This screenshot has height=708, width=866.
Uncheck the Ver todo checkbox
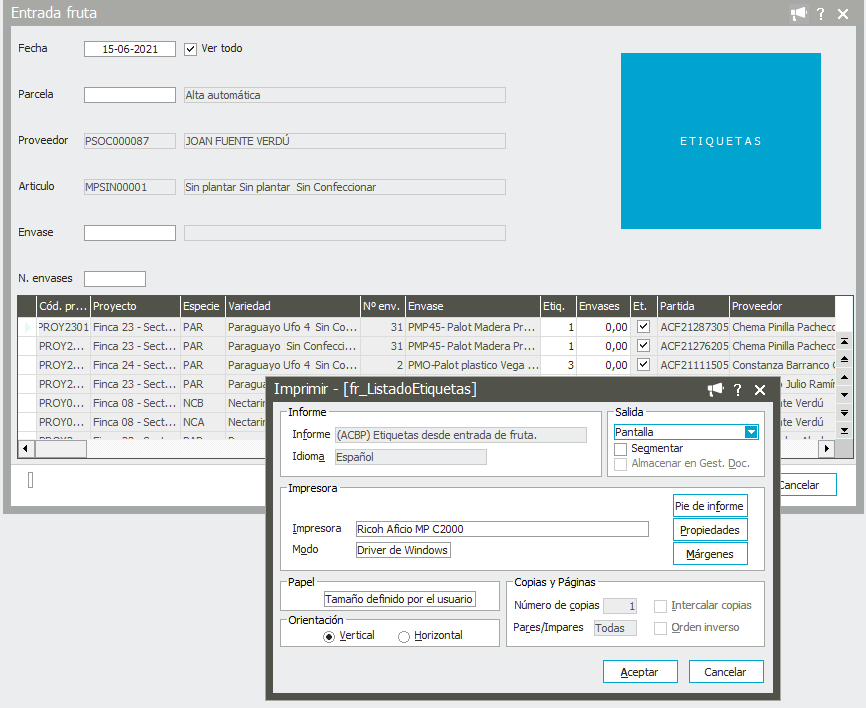click(x=191, y=48)
